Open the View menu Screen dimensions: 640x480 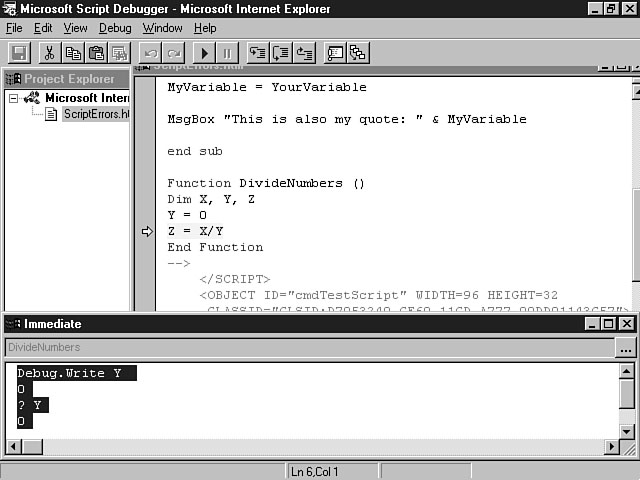click(x=75, y=28)
